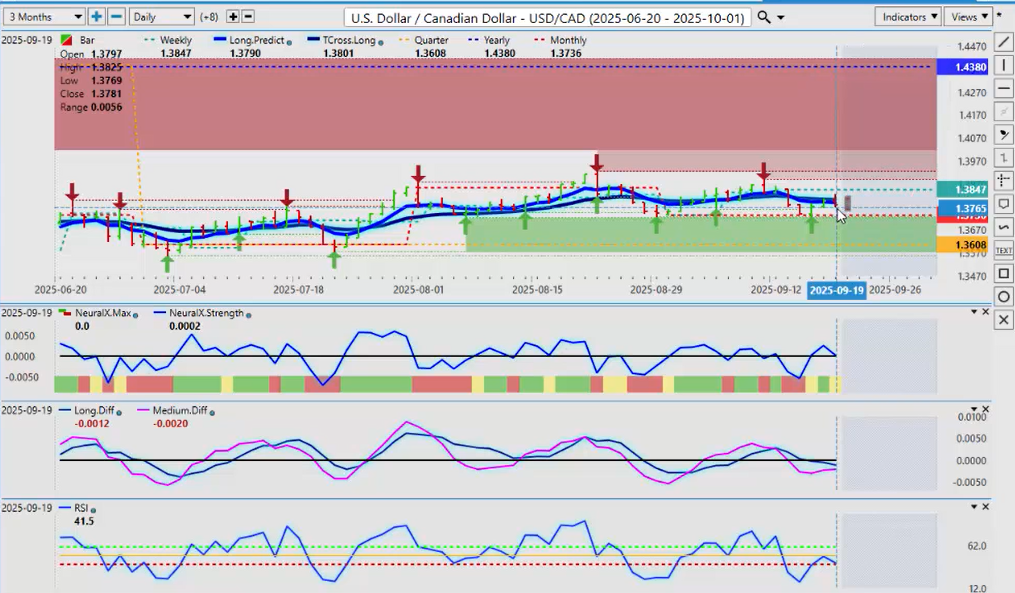Open the Views dropdown menu
1015x593 pixels.
click(x=969, y=17)
